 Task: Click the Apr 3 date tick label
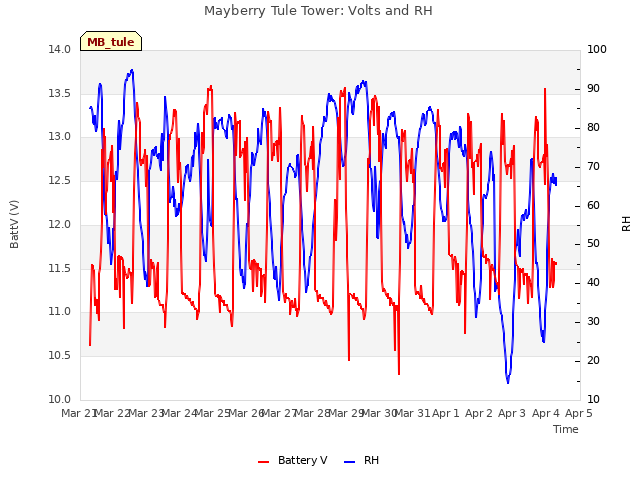click(512, 413)
